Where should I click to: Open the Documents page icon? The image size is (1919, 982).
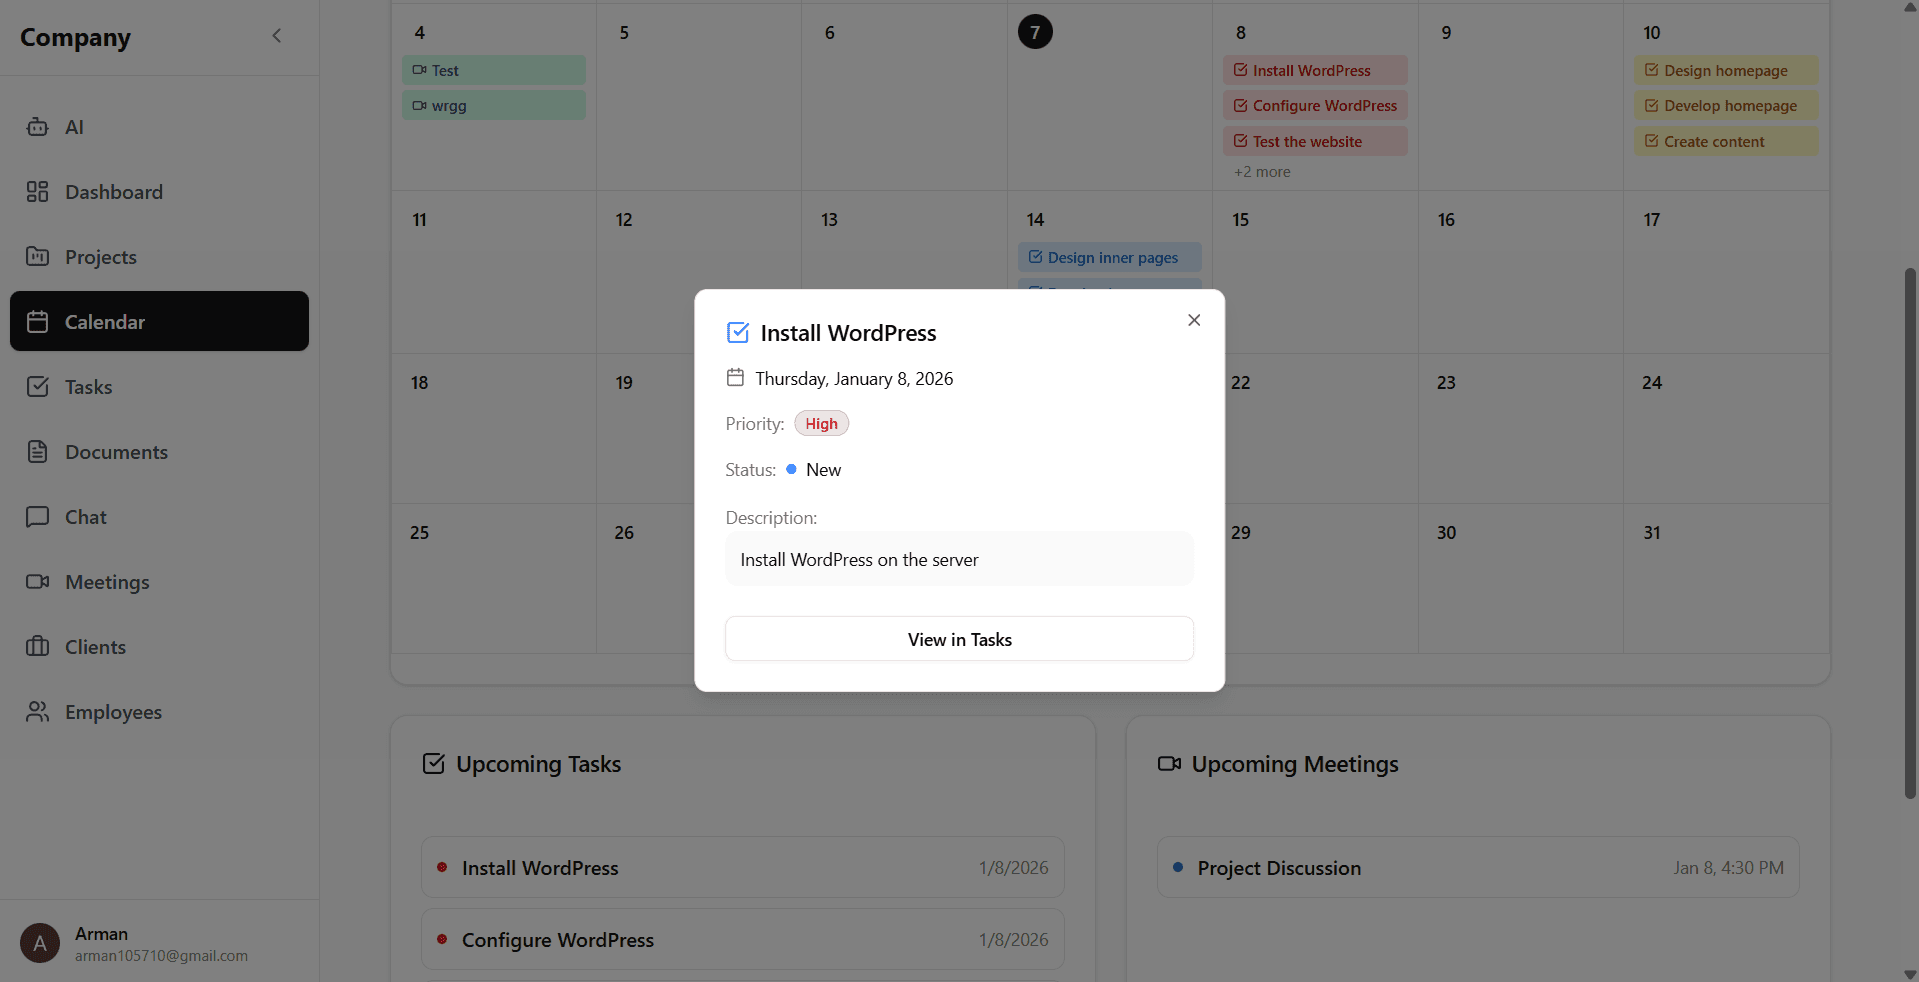[x=37, y=451]
